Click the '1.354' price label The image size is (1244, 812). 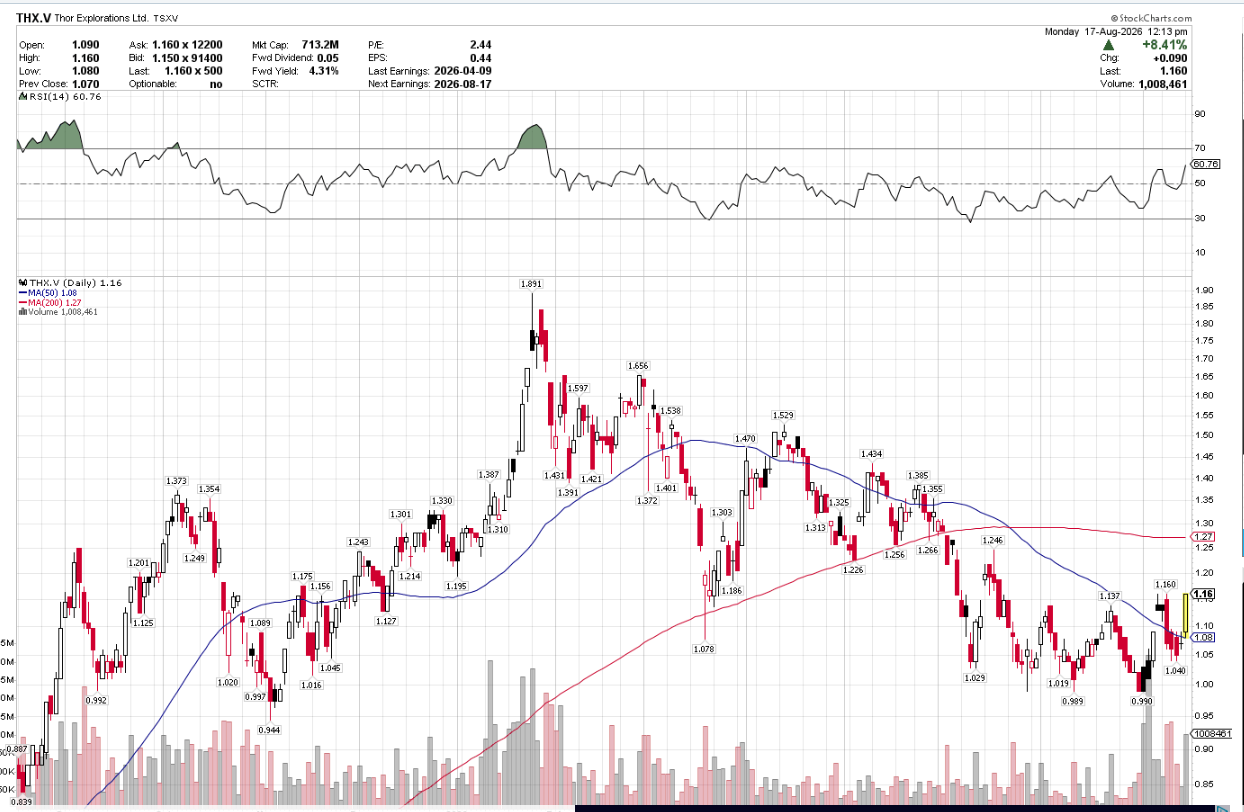coord(210,489)
